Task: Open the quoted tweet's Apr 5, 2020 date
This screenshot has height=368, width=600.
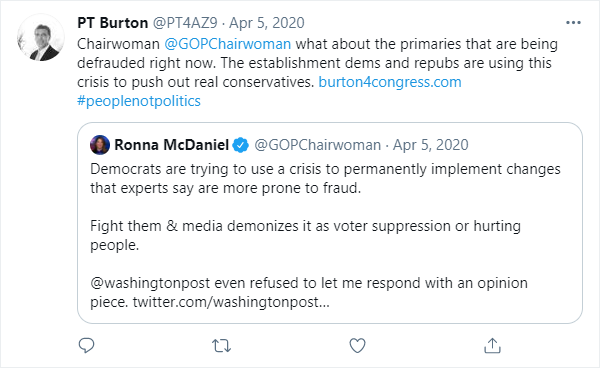Action: pos(430,145)
